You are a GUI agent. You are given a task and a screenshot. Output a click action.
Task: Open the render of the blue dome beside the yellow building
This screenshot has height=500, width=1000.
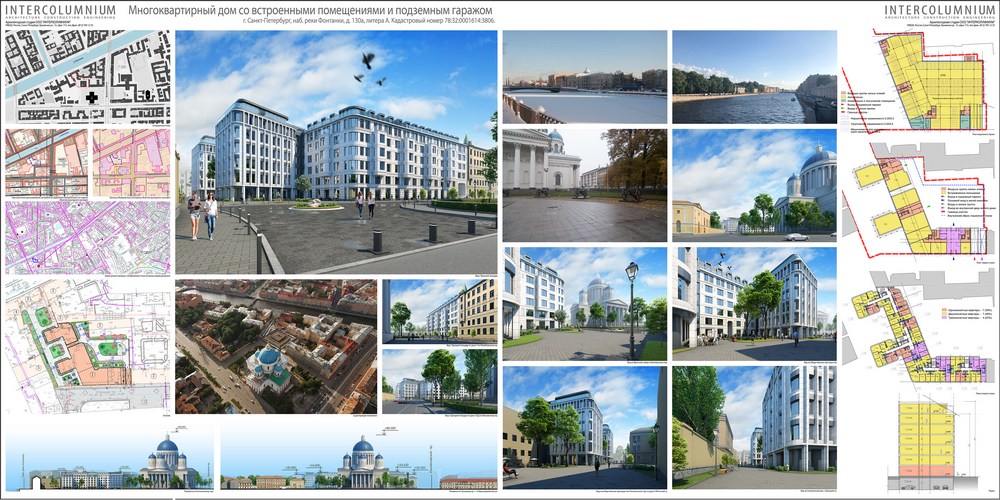click(754, 184)
